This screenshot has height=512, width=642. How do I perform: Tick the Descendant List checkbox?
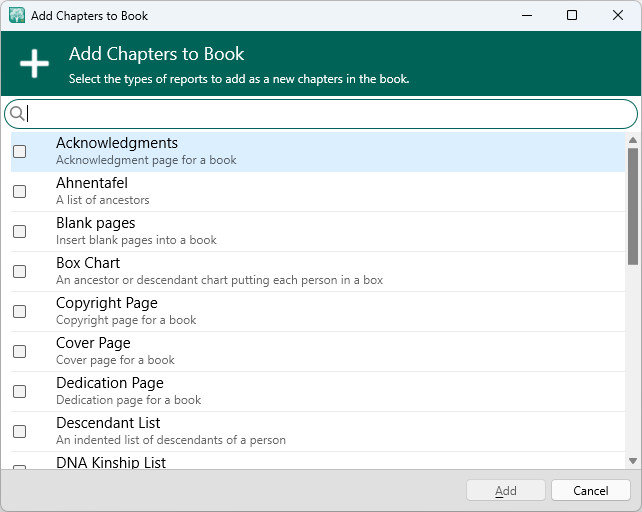pos(19,432)
